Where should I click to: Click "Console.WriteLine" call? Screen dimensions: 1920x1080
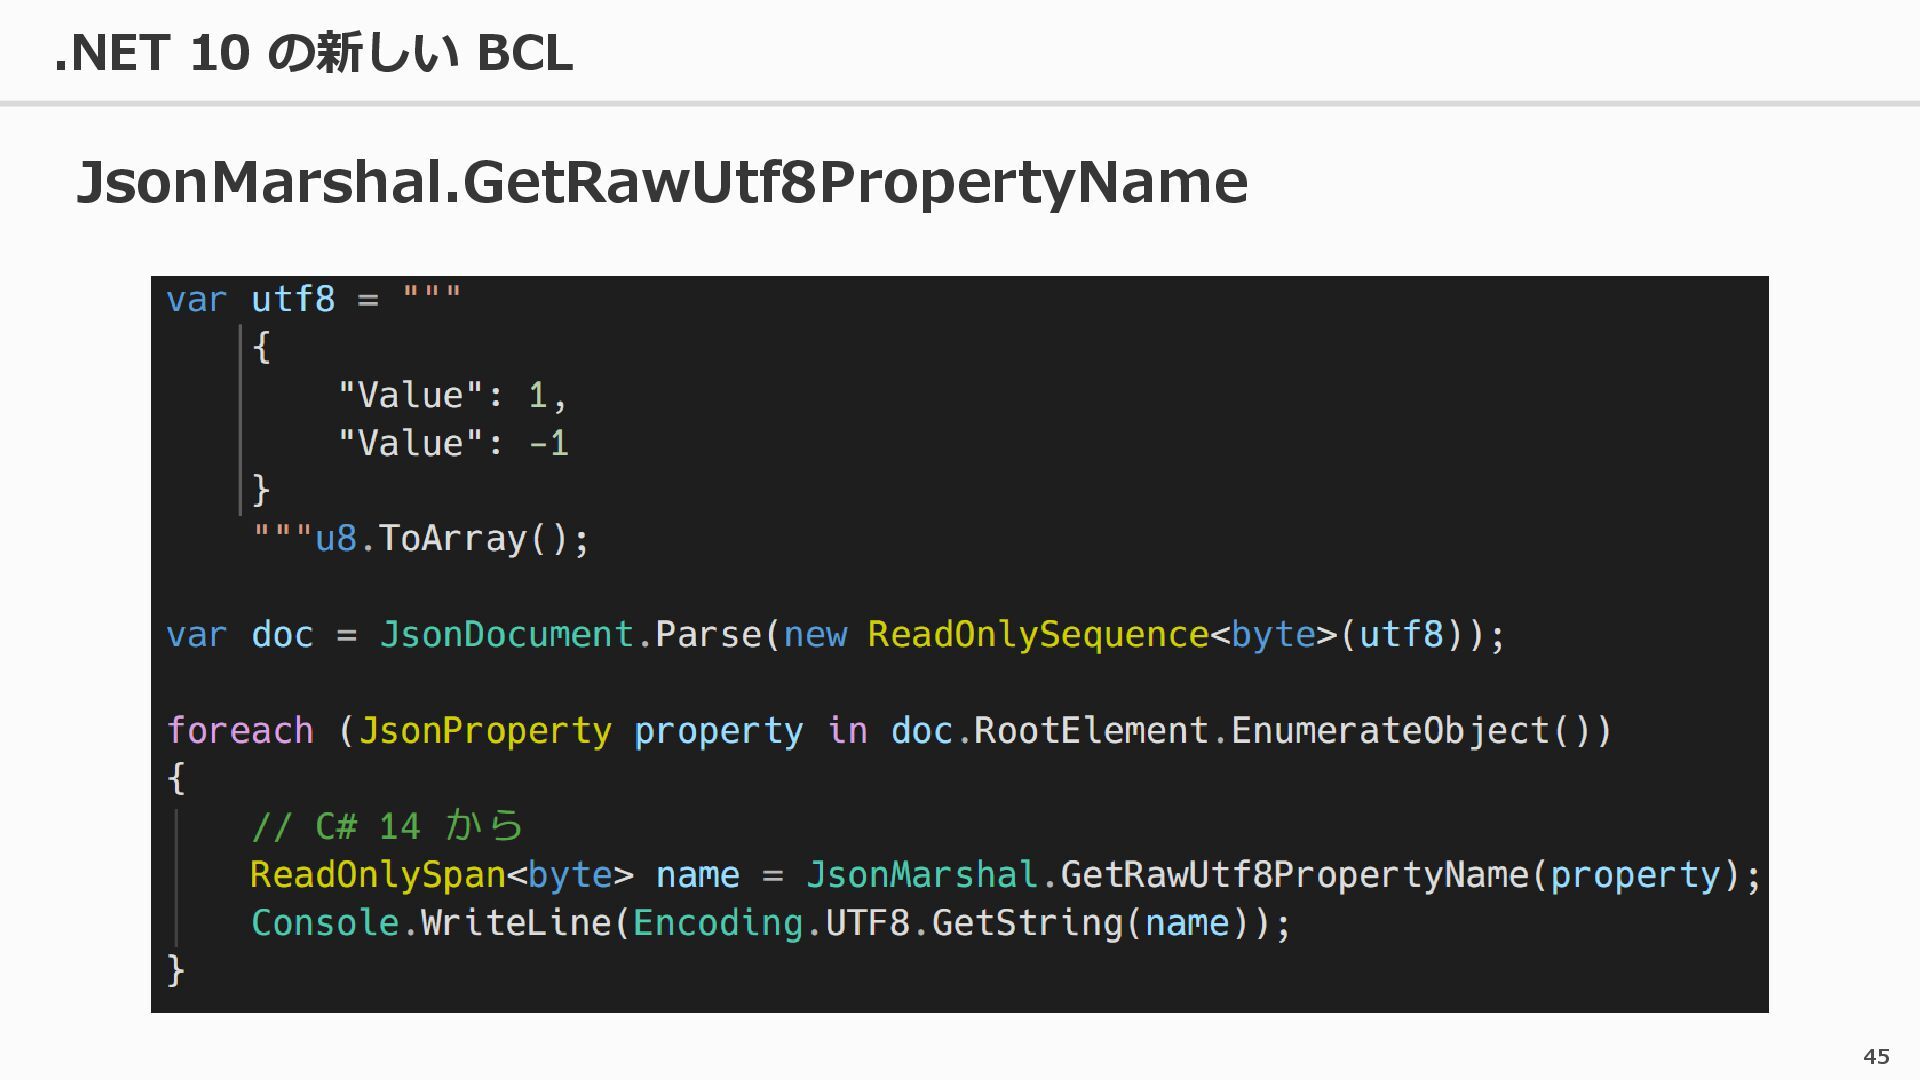click(431, 922)
